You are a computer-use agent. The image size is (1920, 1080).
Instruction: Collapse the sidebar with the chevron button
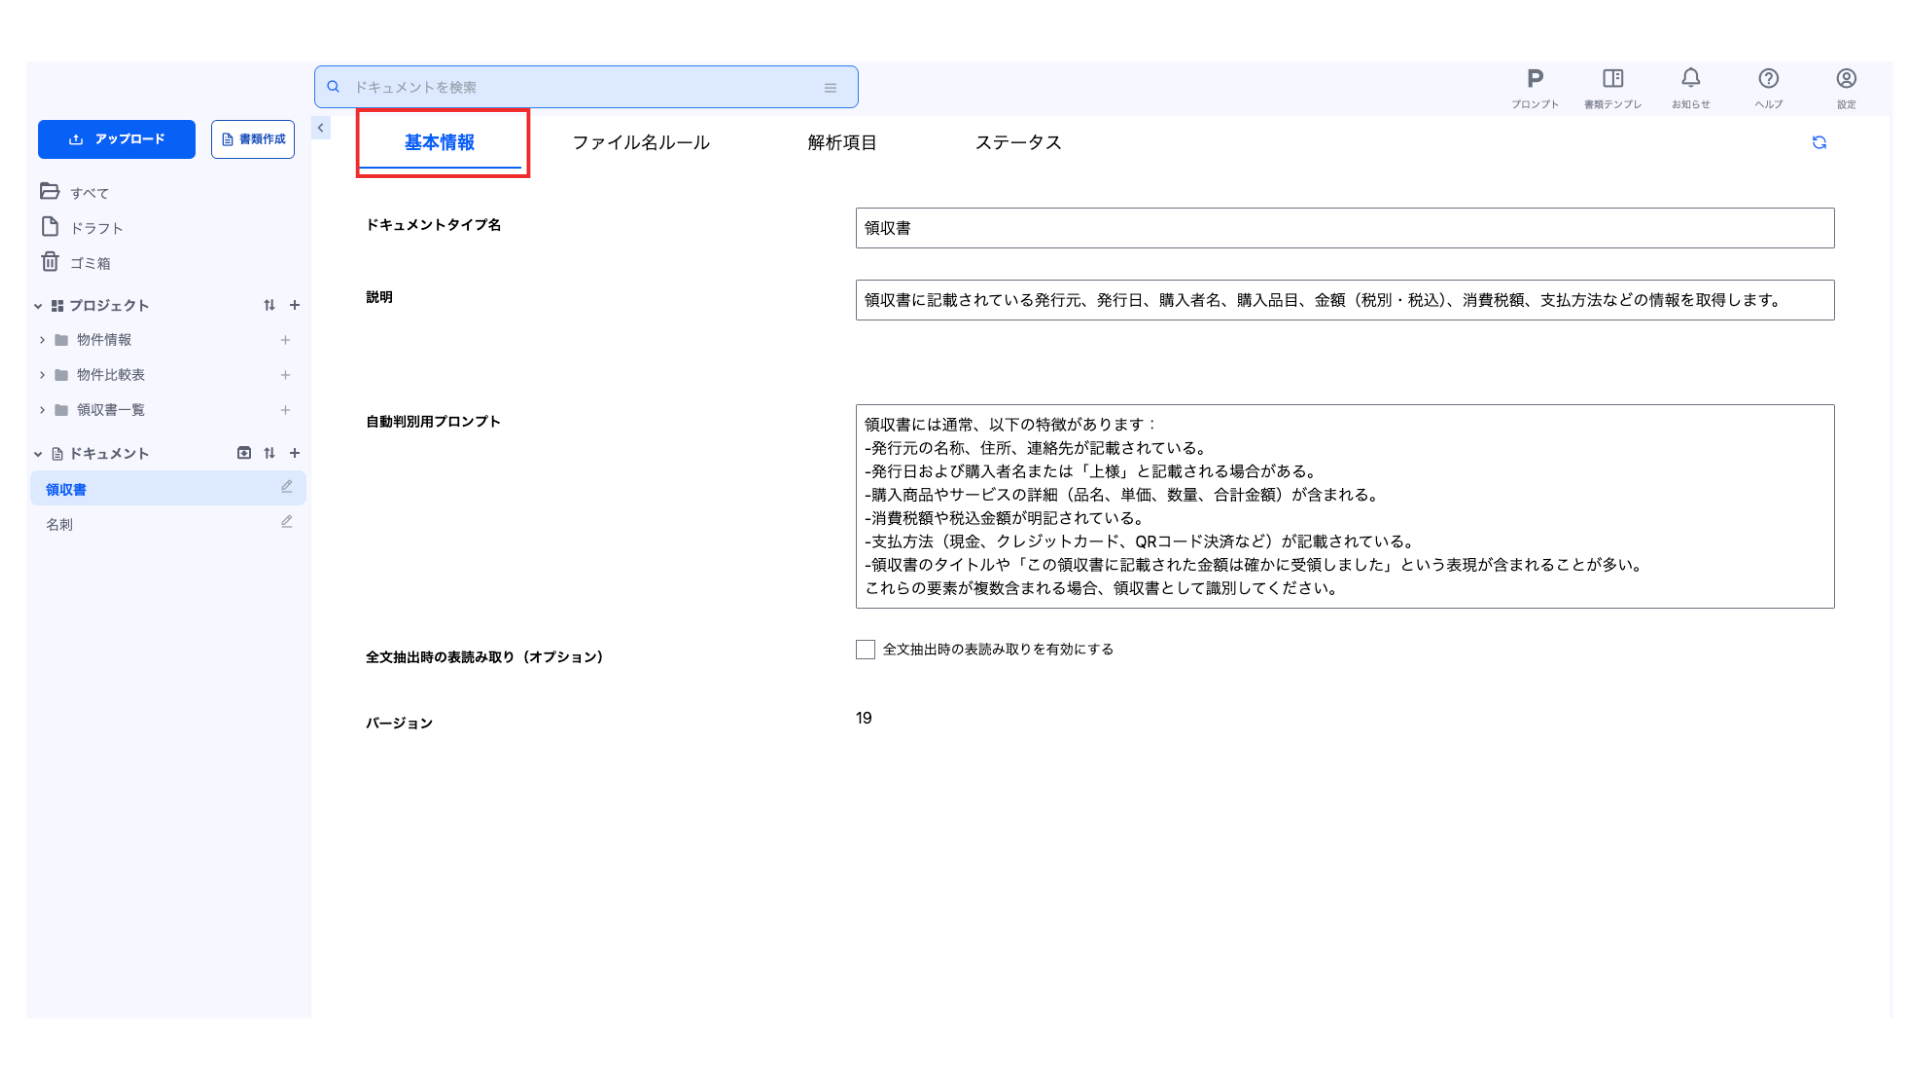click(321, 128)
